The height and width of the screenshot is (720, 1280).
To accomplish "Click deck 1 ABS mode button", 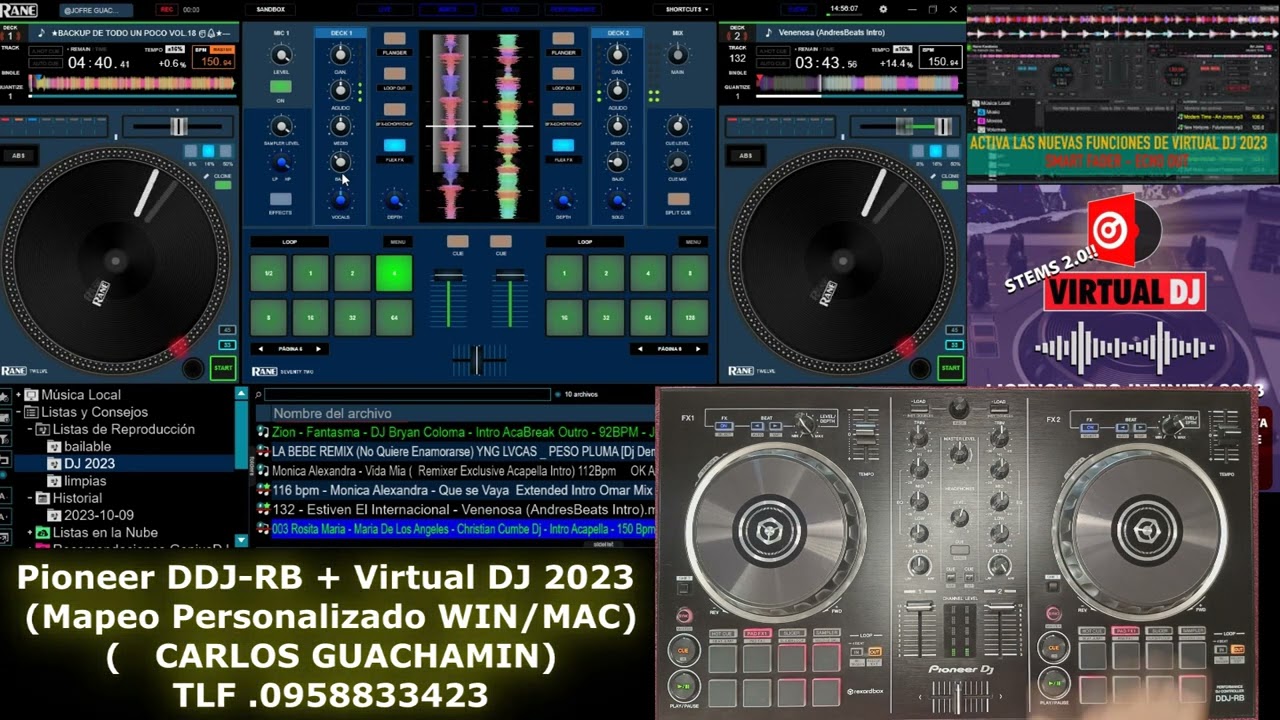I will click(18, 156).
